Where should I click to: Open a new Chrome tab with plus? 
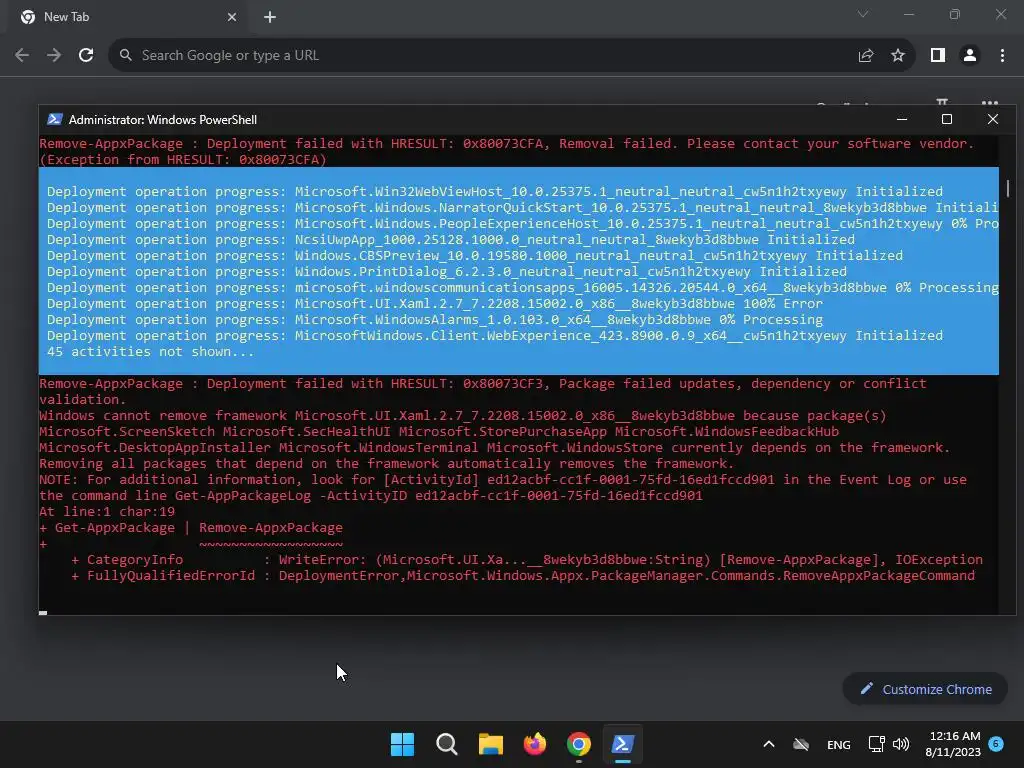(x=270, y=17)
